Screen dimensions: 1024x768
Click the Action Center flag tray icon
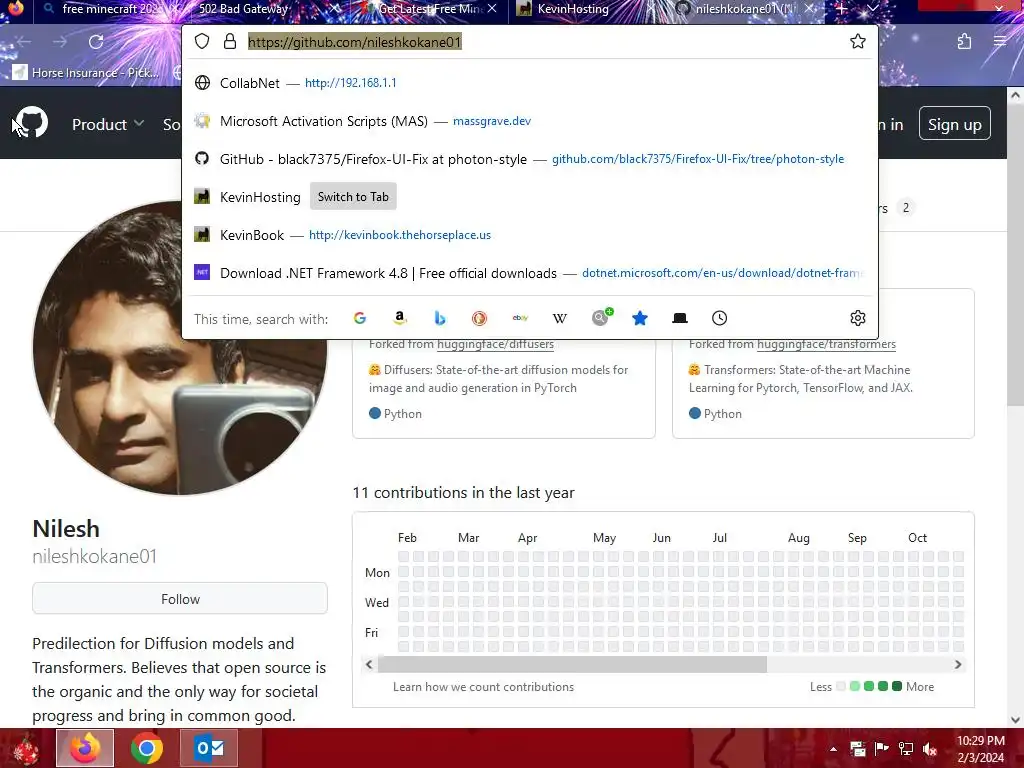point(882,749)
